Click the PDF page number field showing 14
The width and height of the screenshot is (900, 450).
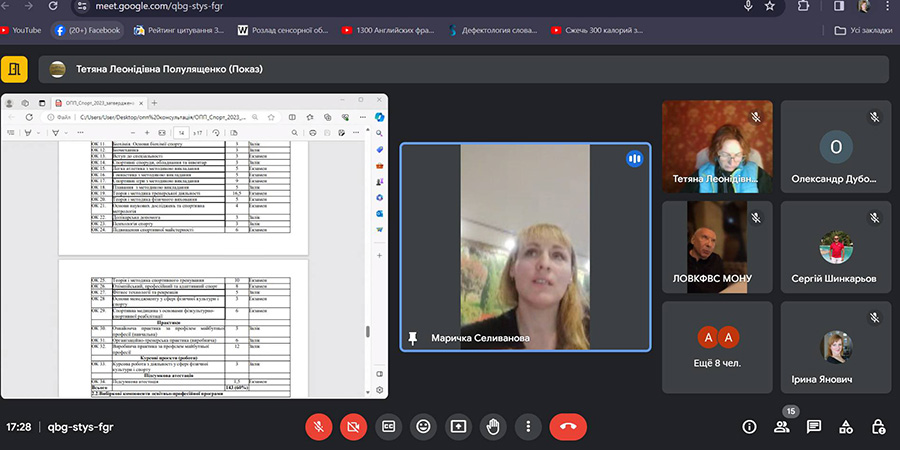pos(181,133)
